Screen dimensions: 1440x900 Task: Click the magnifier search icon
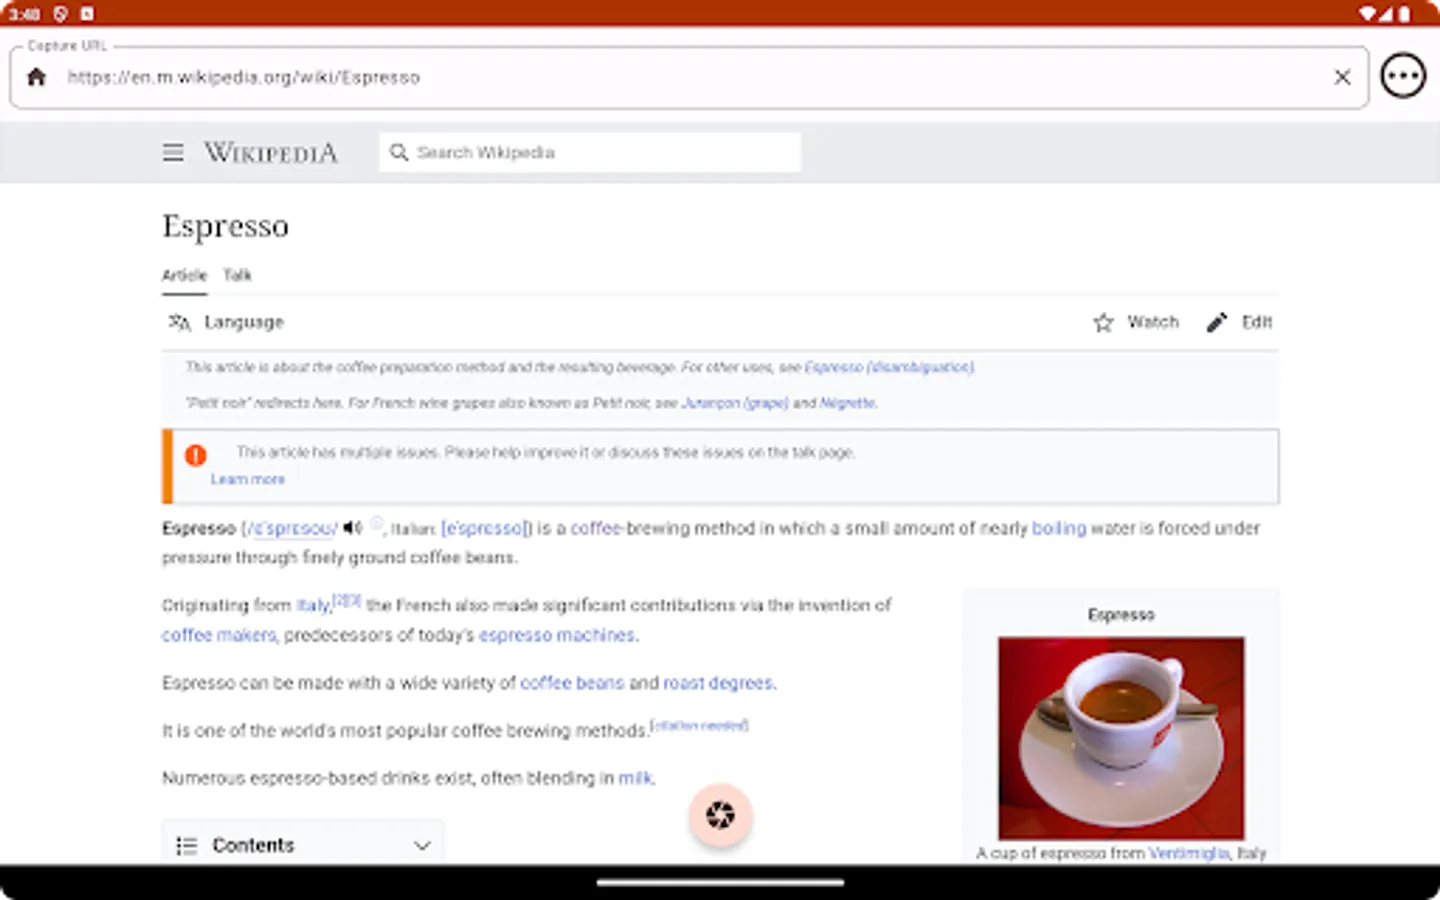pyautogui.click(x=399, y=152)
